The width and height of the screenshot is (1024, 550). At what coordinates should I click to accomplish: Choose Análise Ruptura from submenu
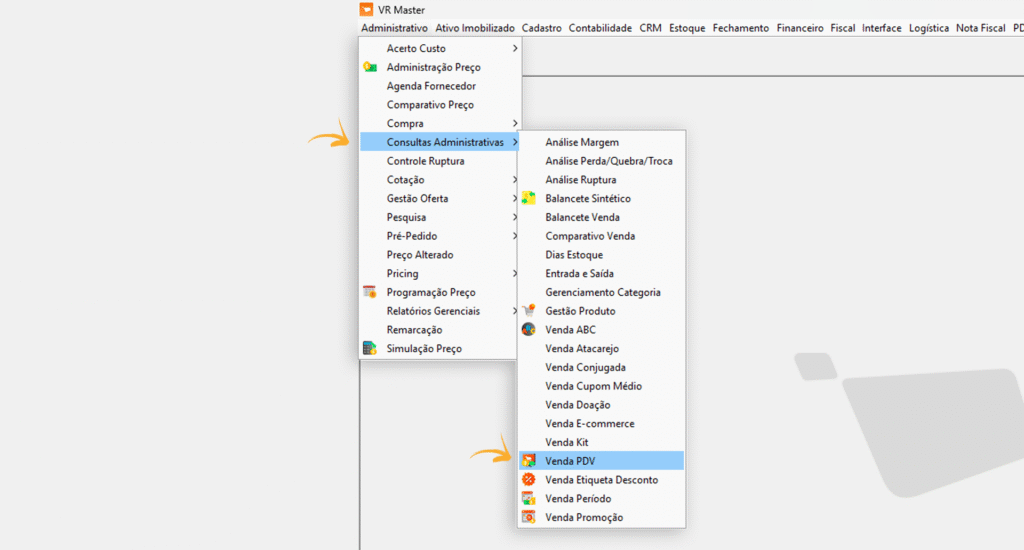[601, 180]
